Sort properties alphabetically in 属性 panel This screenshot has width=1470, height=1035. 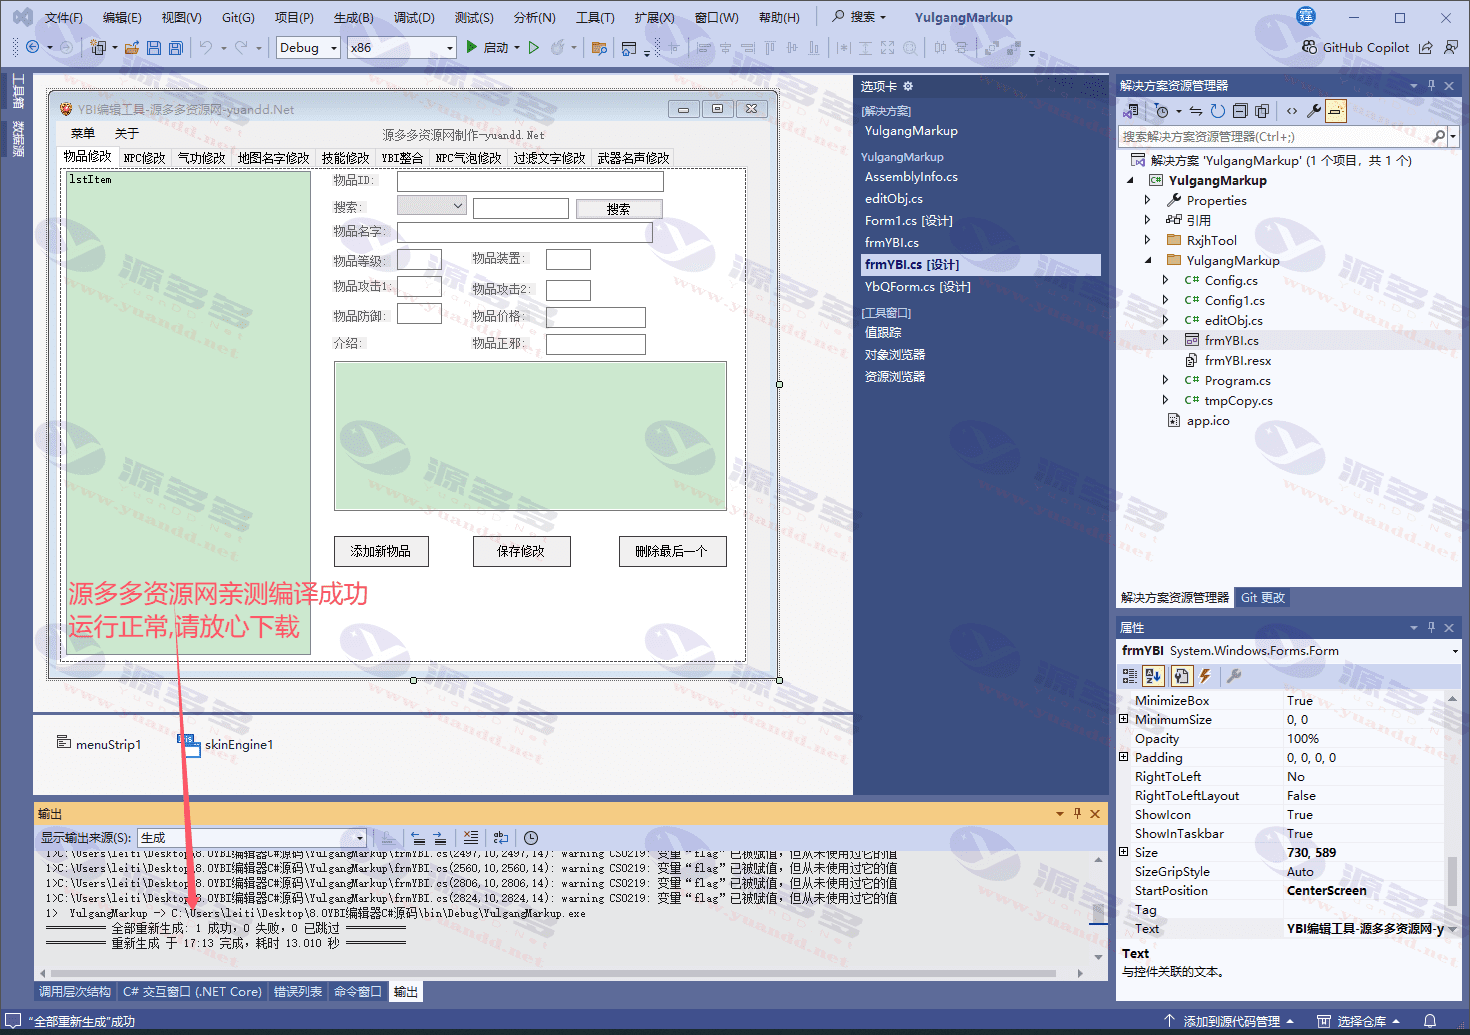click(x=1153, y=677)
